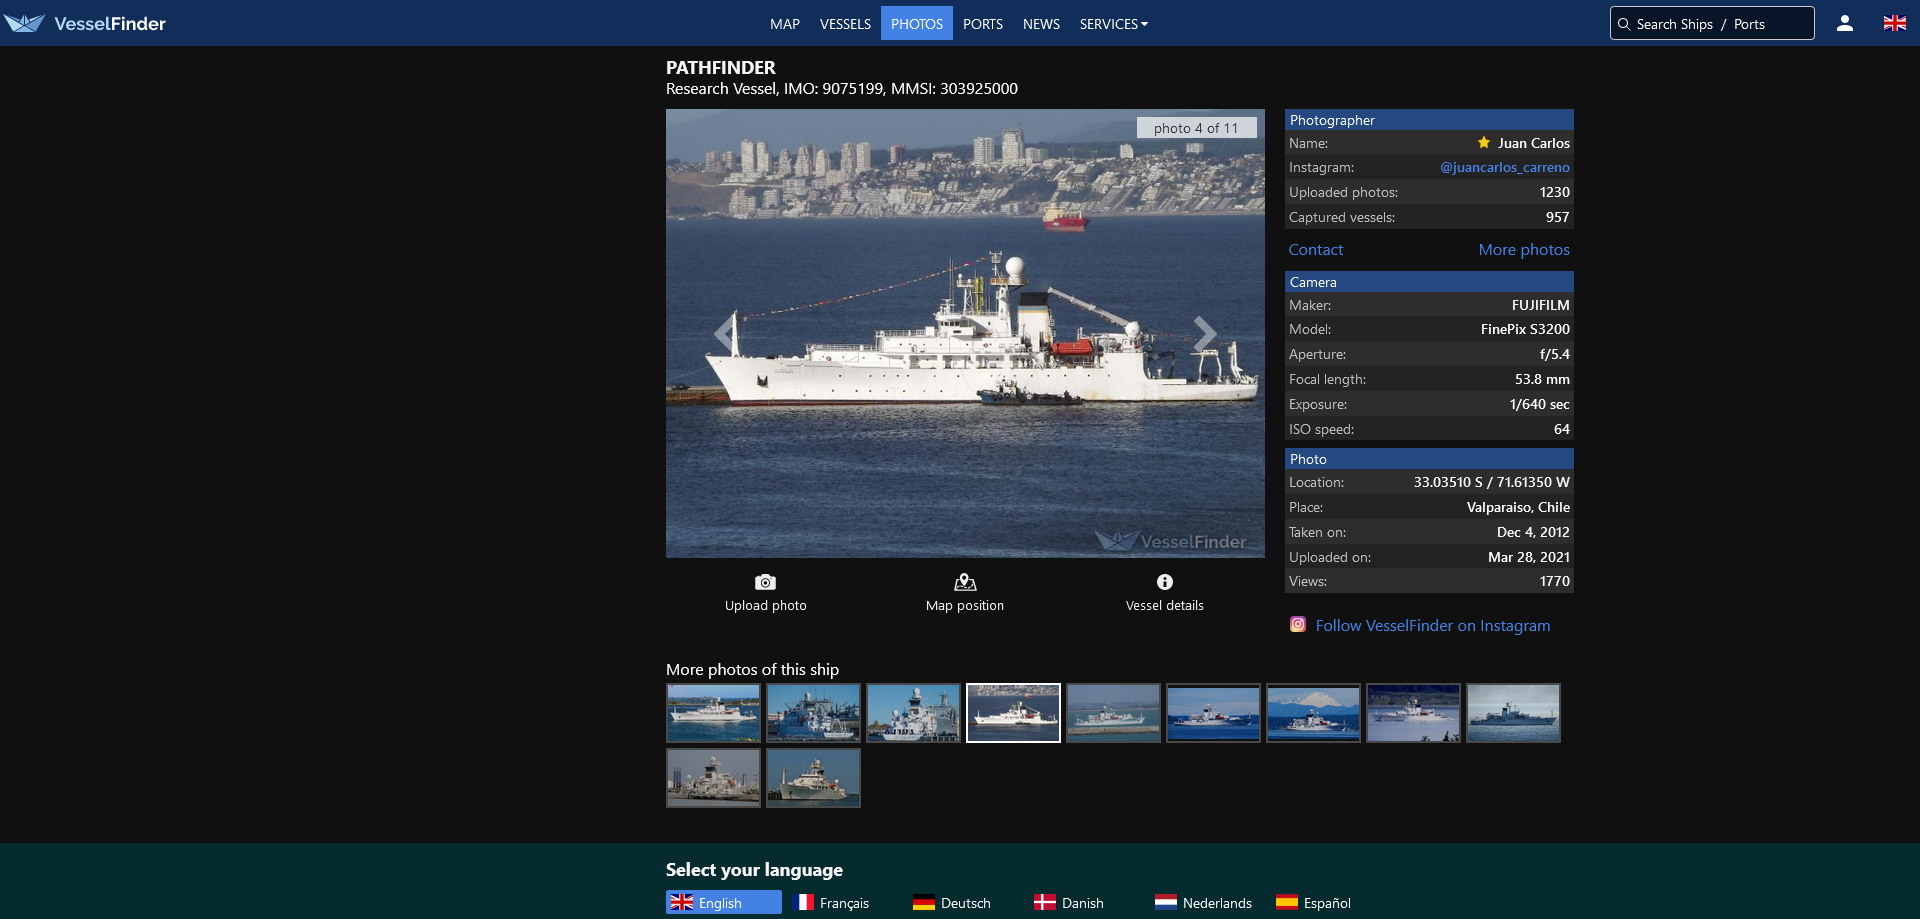Click the PATHFINDER title heading
The height and width of the screenshot is (919, 1920).
[x=721, y=67]
